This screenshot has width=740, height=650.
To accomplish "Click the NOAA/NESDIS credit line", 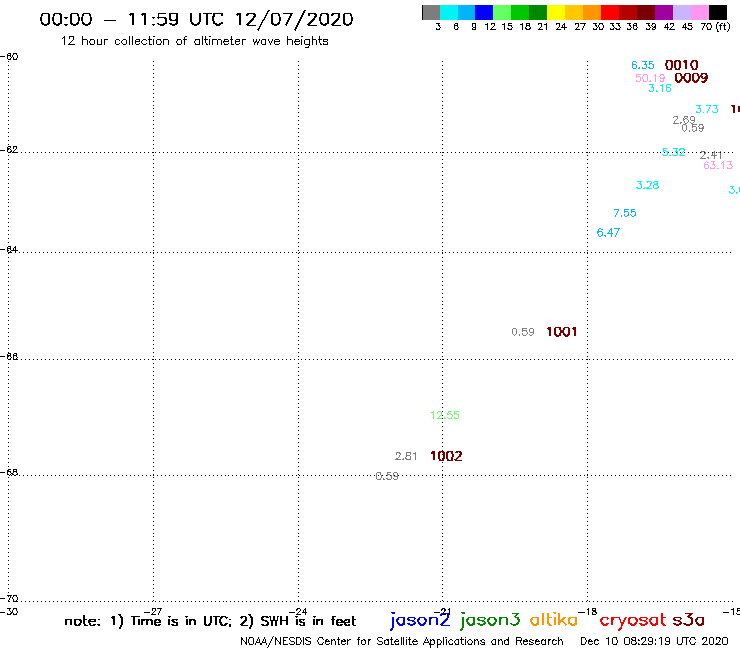I will click(402, 642).
